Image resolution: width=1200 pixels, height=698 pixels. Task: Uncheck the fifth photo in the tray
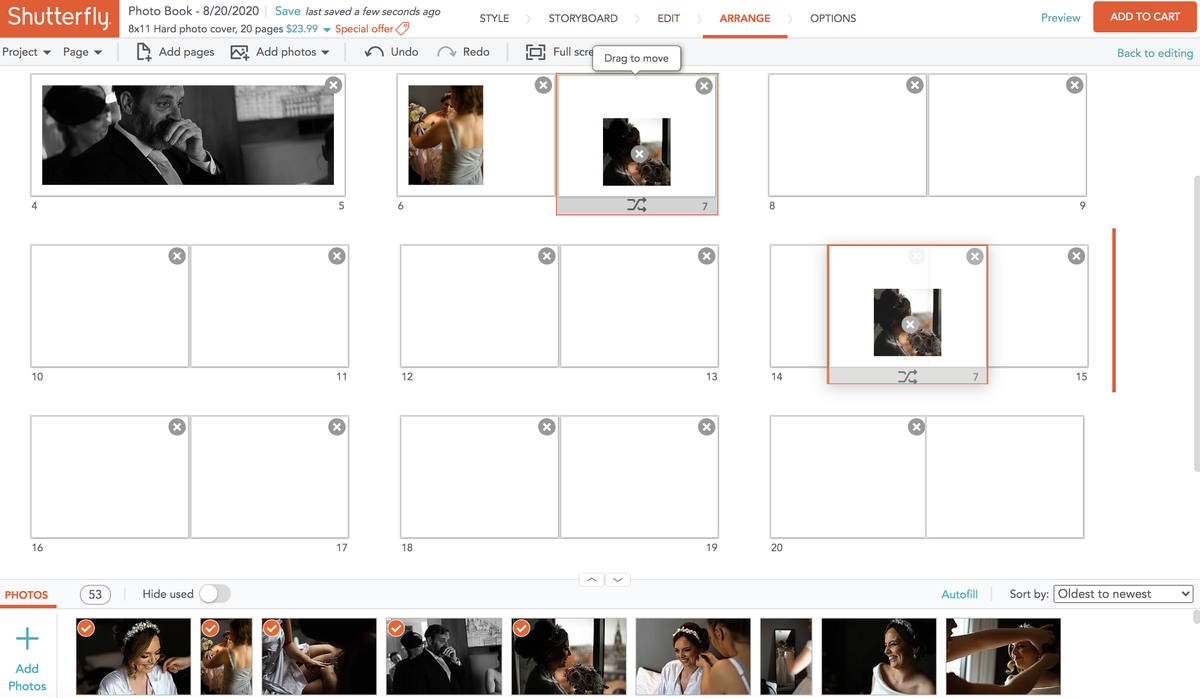tap(520, 628)
